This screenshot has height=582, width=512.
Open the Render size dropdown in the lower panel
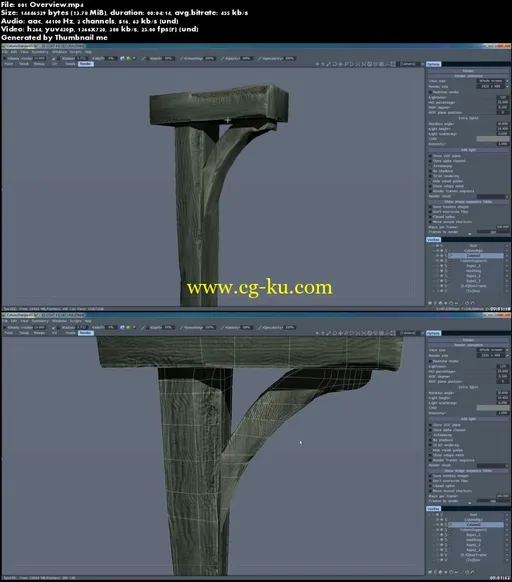492,356
